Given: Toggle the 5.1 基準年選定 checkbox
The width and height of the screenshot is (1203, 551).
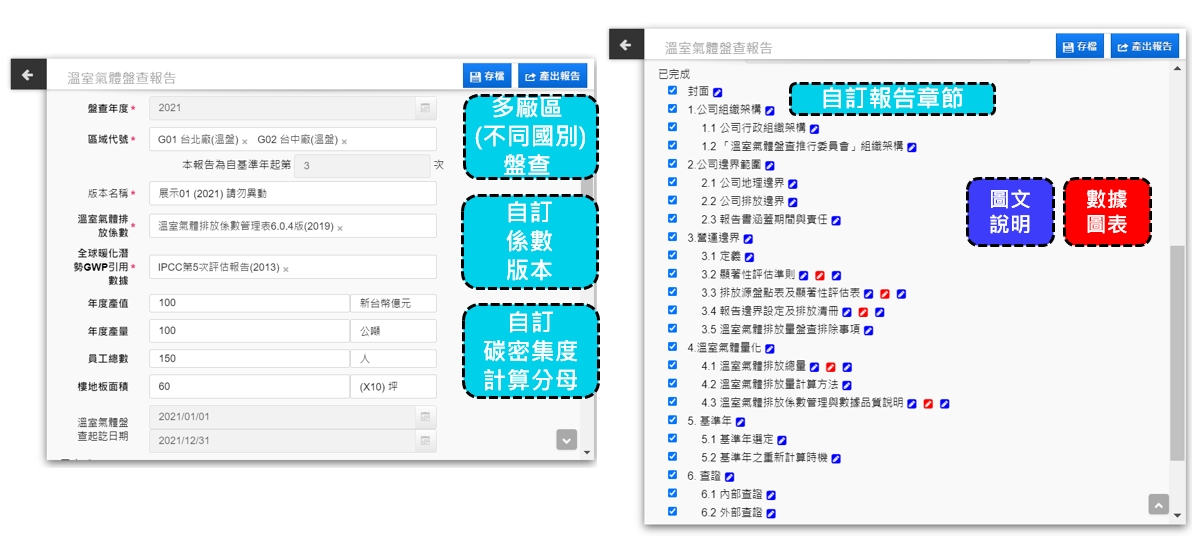Looking at the screenshot, I should coord(672,439).
